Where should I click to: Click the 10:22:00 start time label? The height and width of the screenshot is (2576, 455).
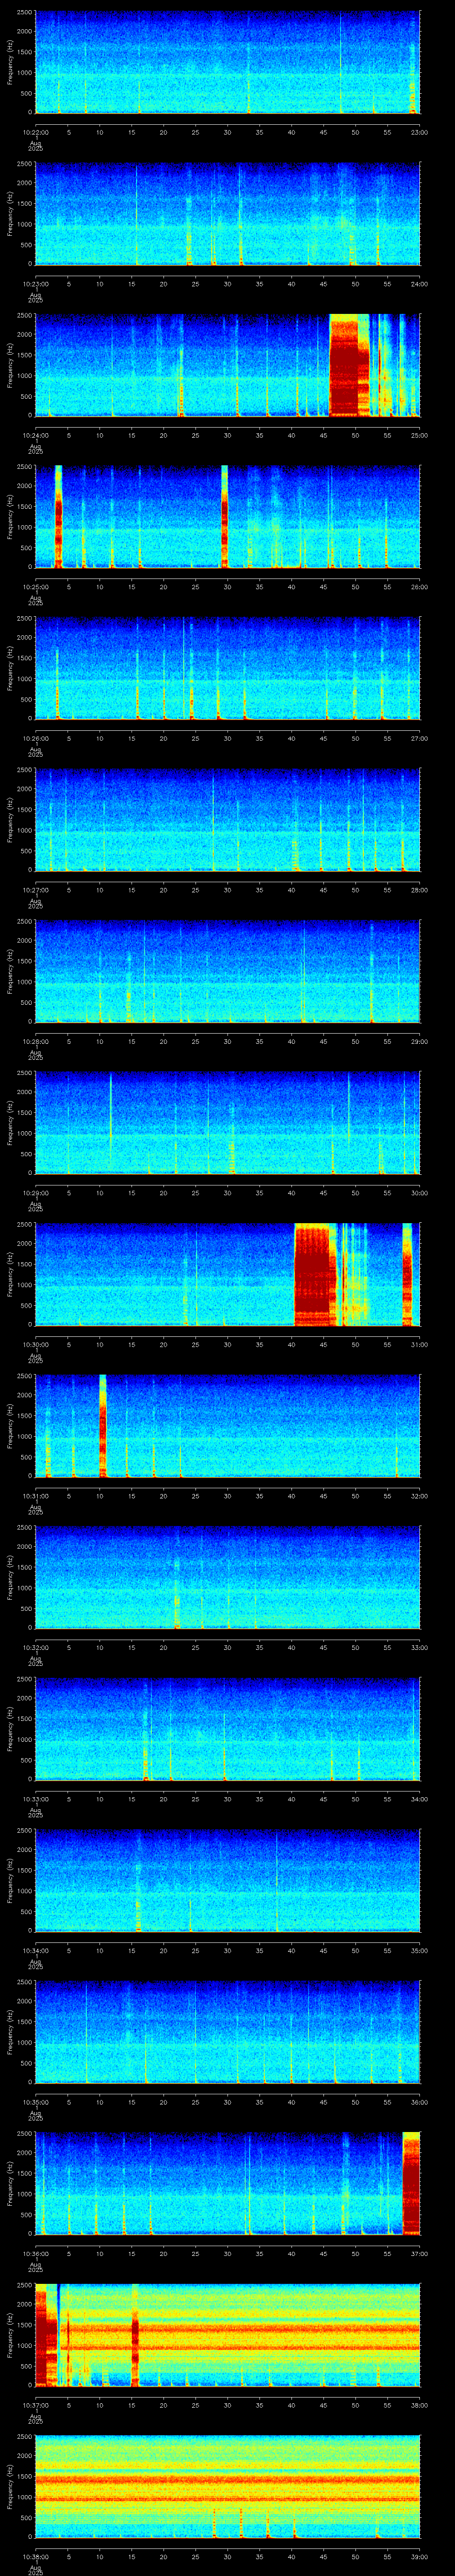coord(35,132)
